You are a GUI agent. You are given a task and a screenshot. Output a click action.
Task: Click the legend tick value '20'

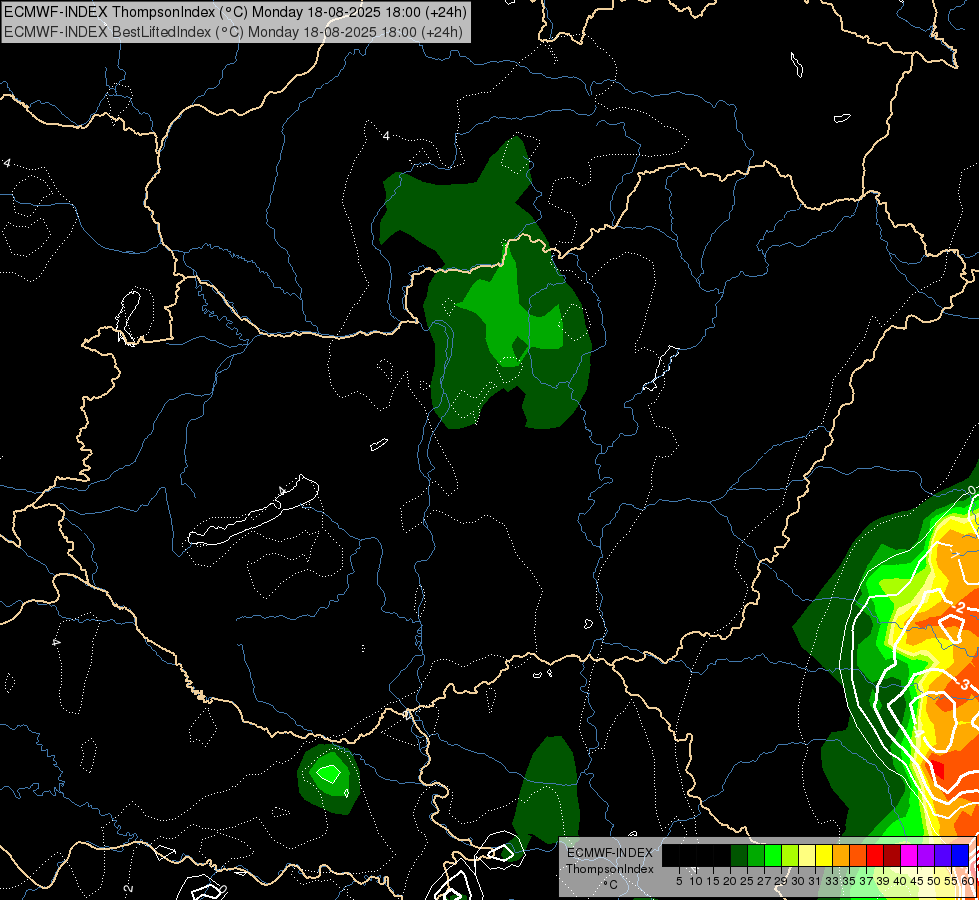[x=730, y=881]
